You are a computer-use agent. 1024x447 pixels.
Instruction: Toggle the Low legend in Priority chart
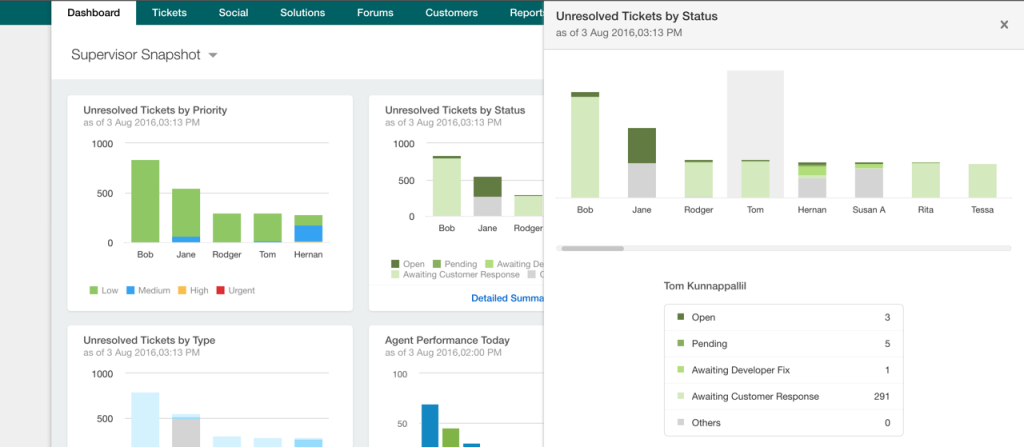coord(103,290)
